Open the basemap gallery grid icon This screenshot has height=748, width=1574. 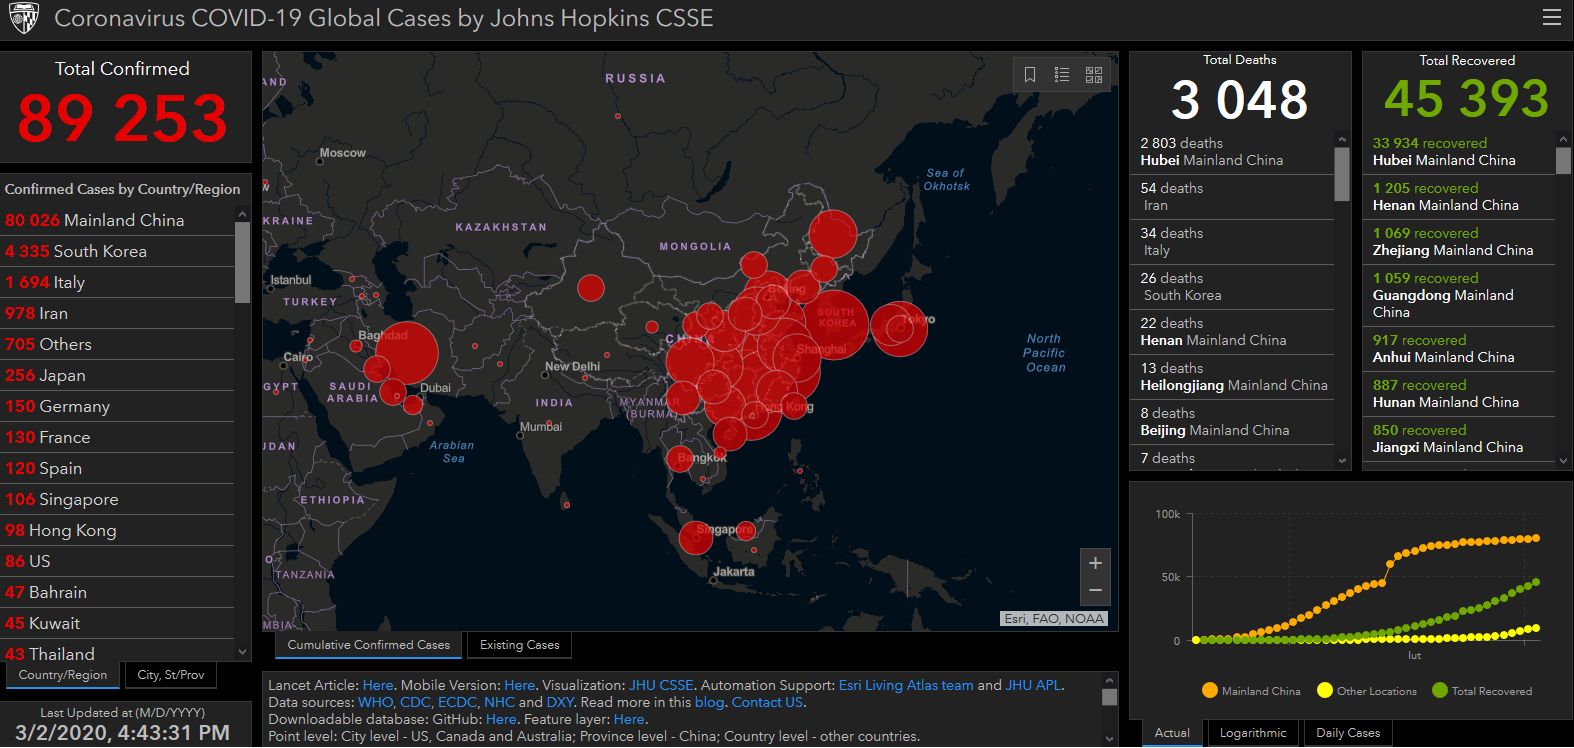point(1094,75)
